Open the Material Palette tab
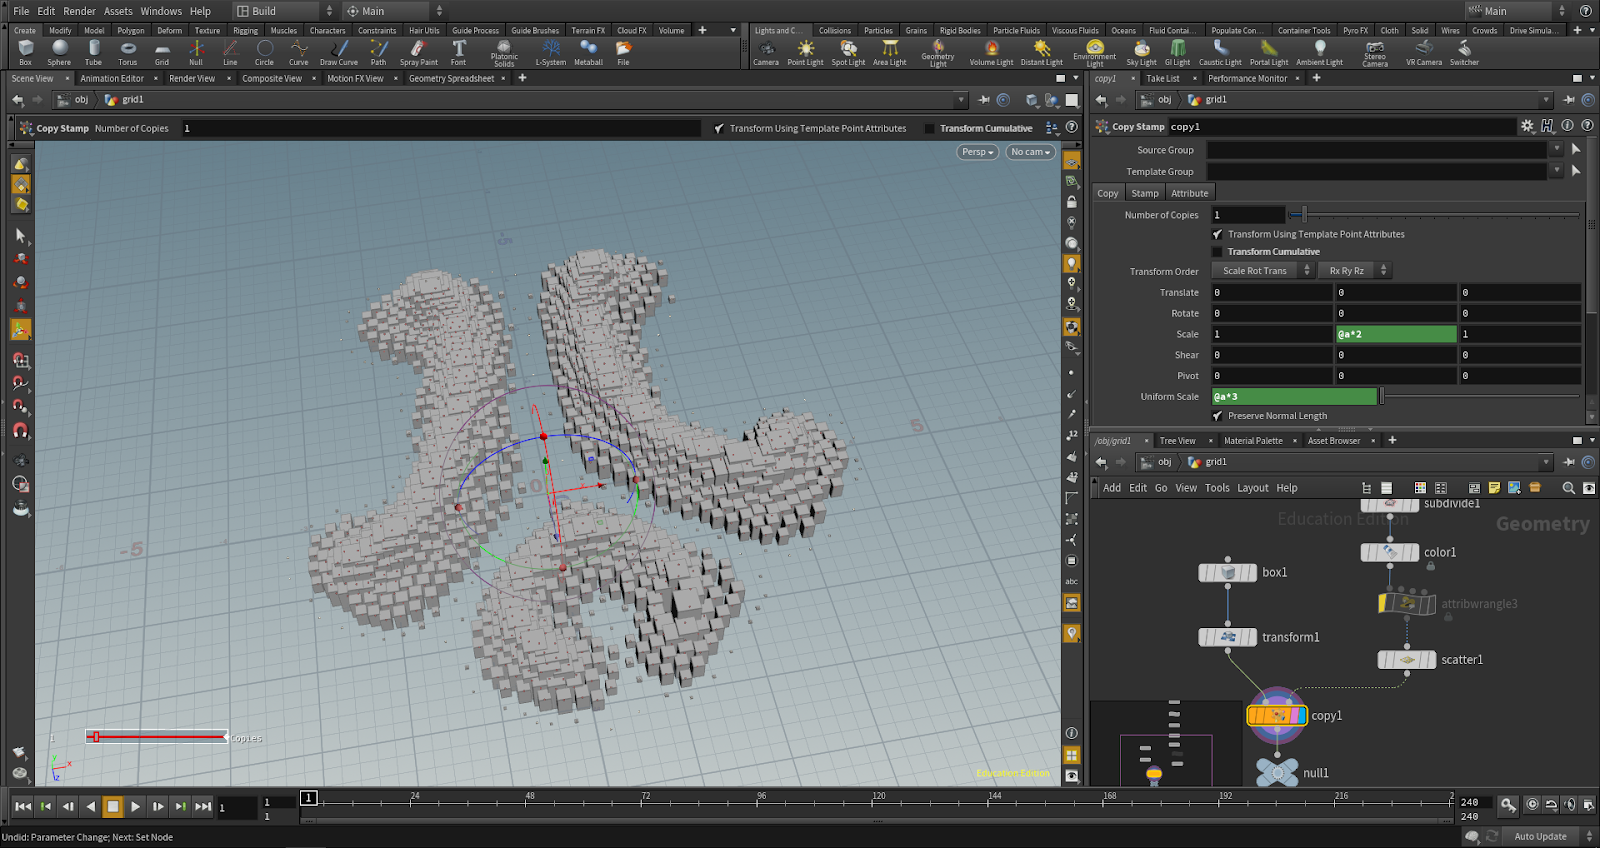 click(1253, 440)
